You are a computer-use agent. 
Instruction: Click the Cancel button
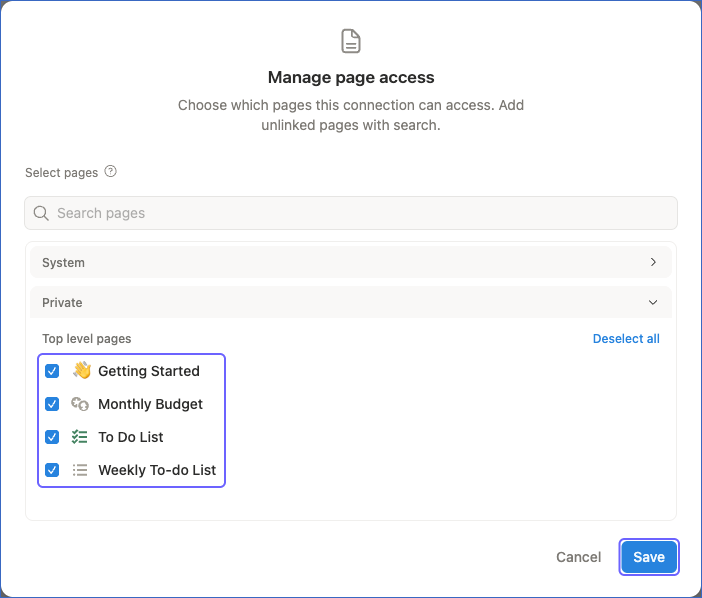click(x=578, y=557)
